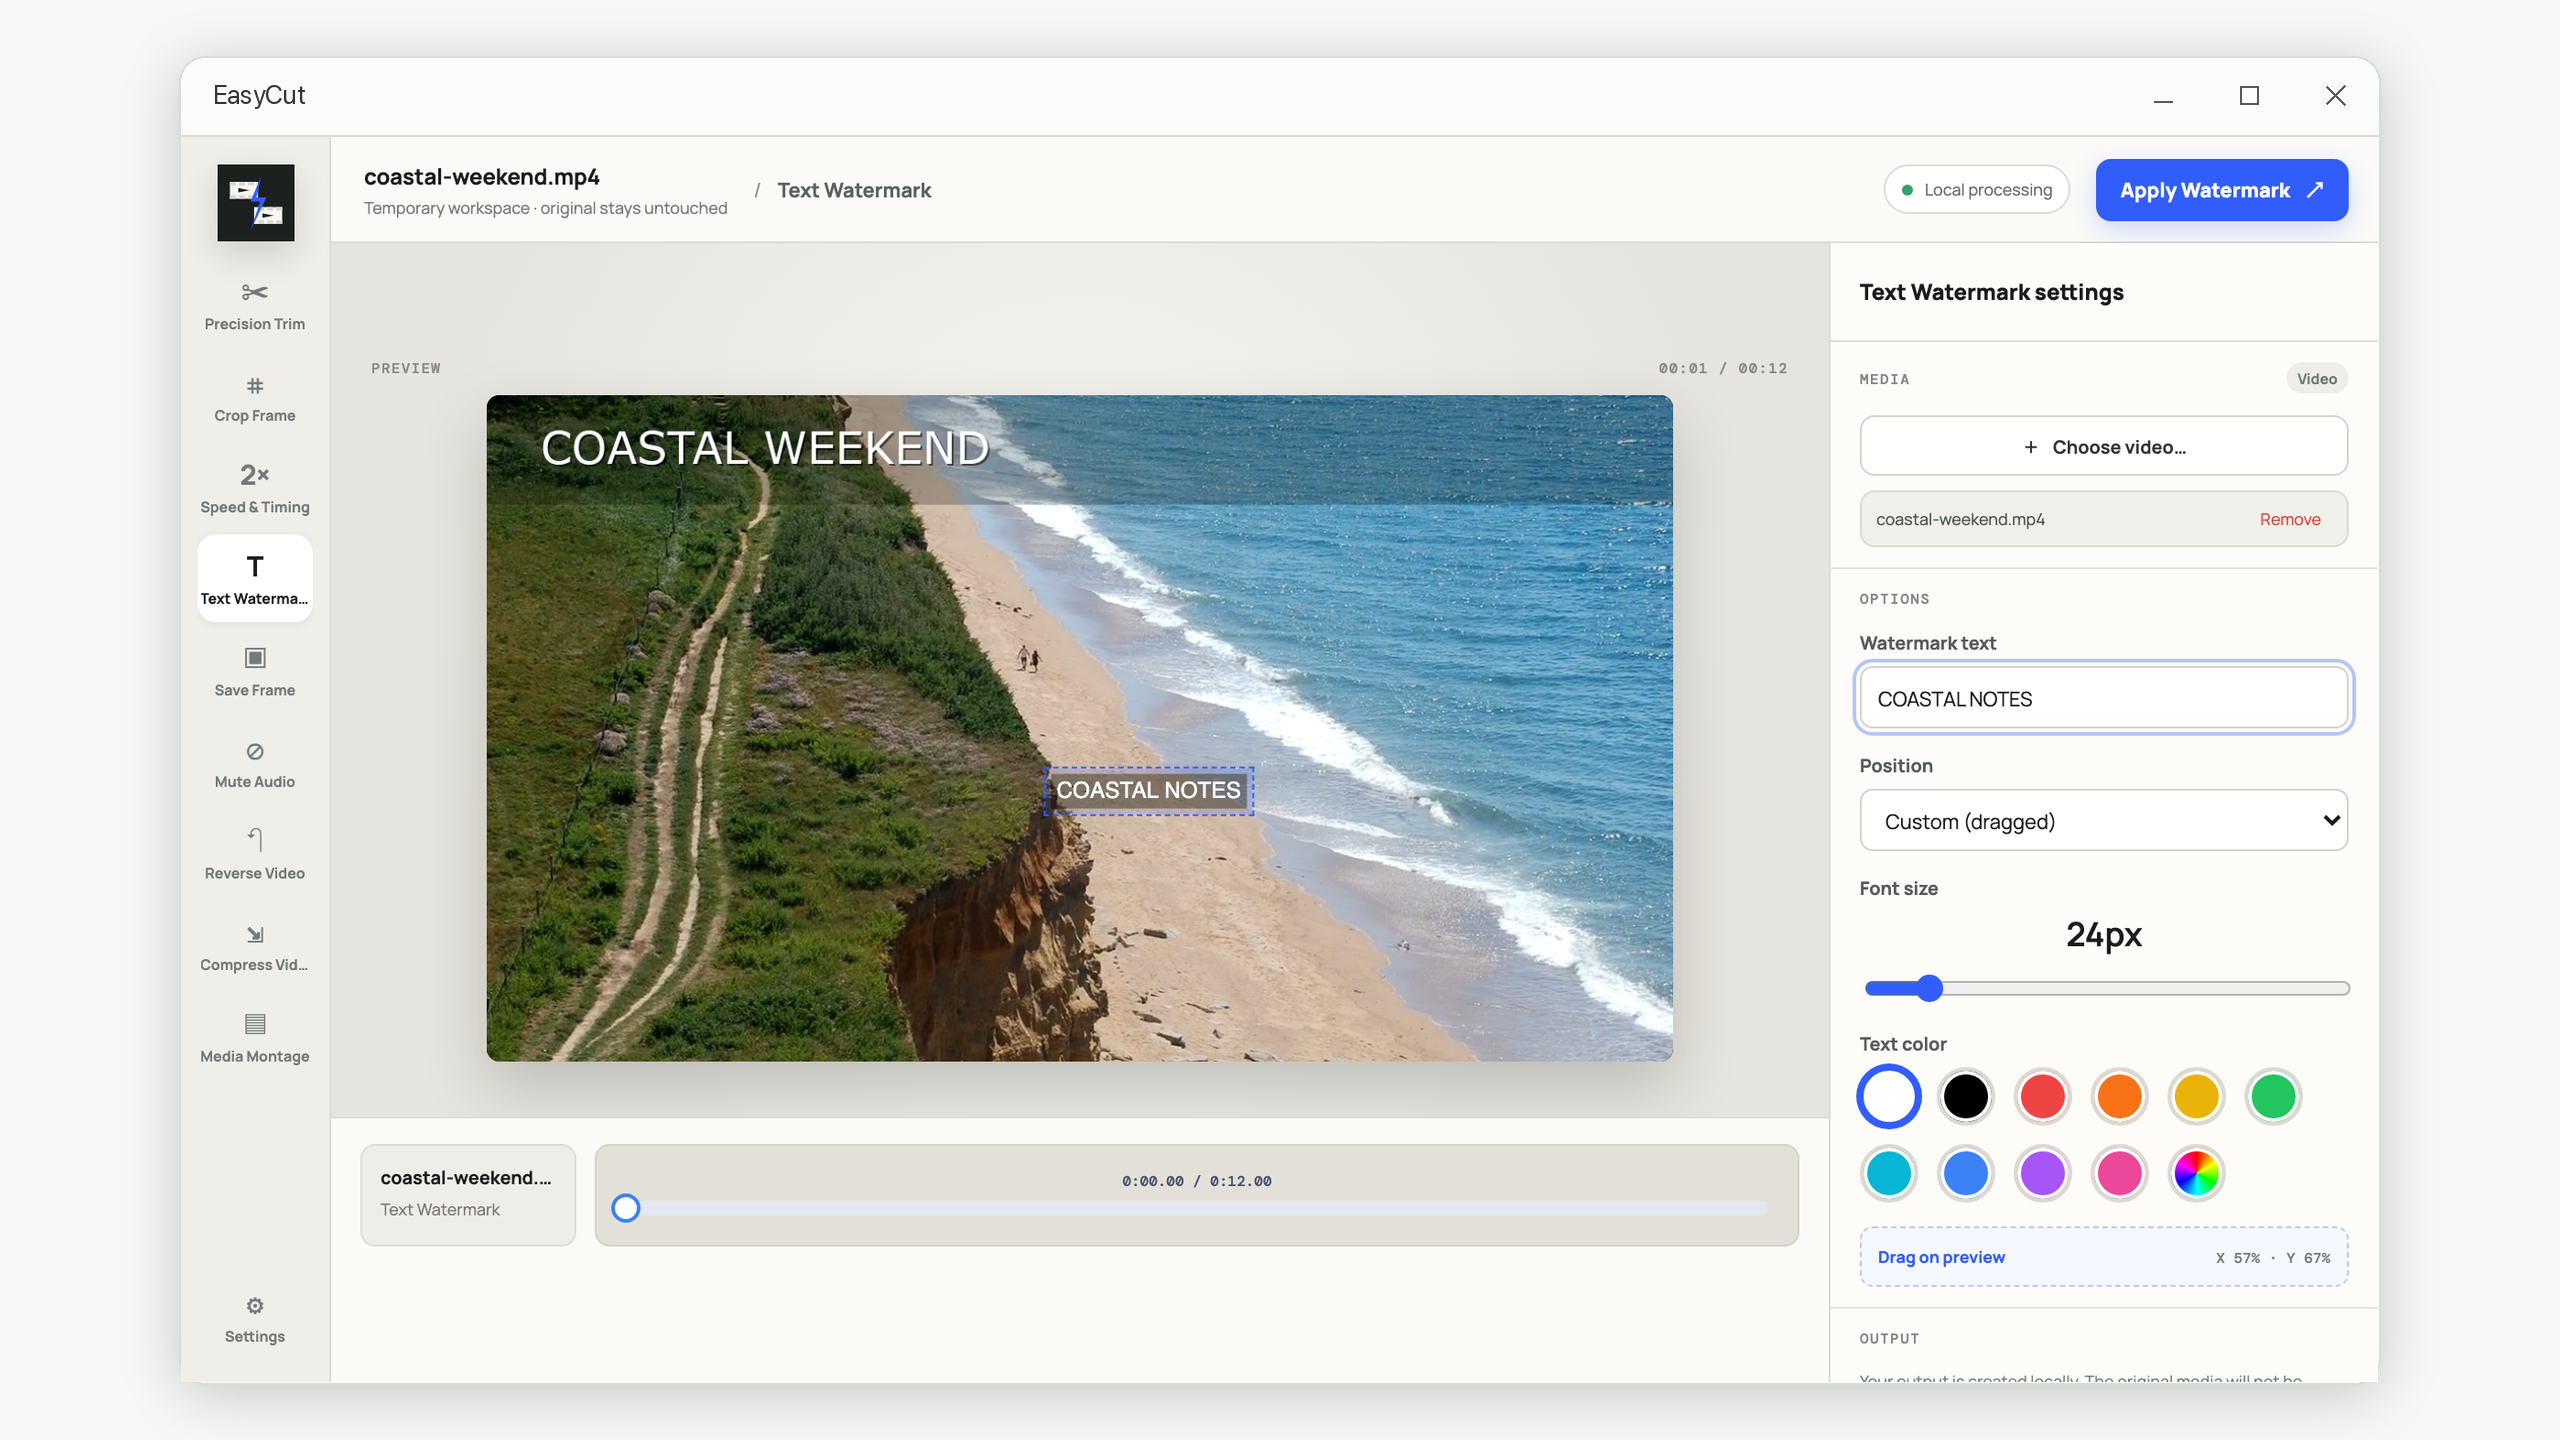This screenshot has width=2560, height=1440.
Task: Open the Settings gear
Action: 255,1319
